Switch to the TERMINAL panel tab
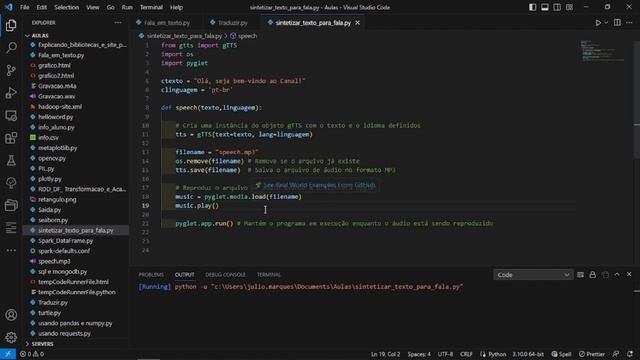This screenshot has width=640, height=360. [x=269, y=275]
